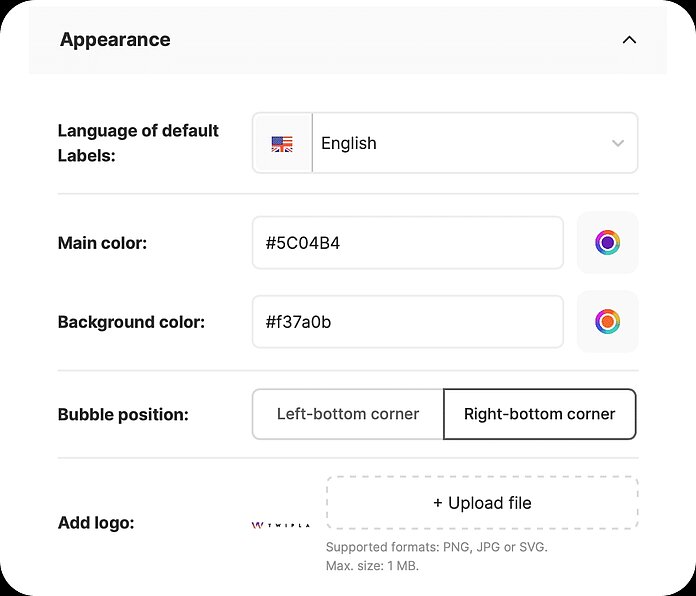
Task: Click the 'Language of default Labels' label
Action: coord(138,143)
